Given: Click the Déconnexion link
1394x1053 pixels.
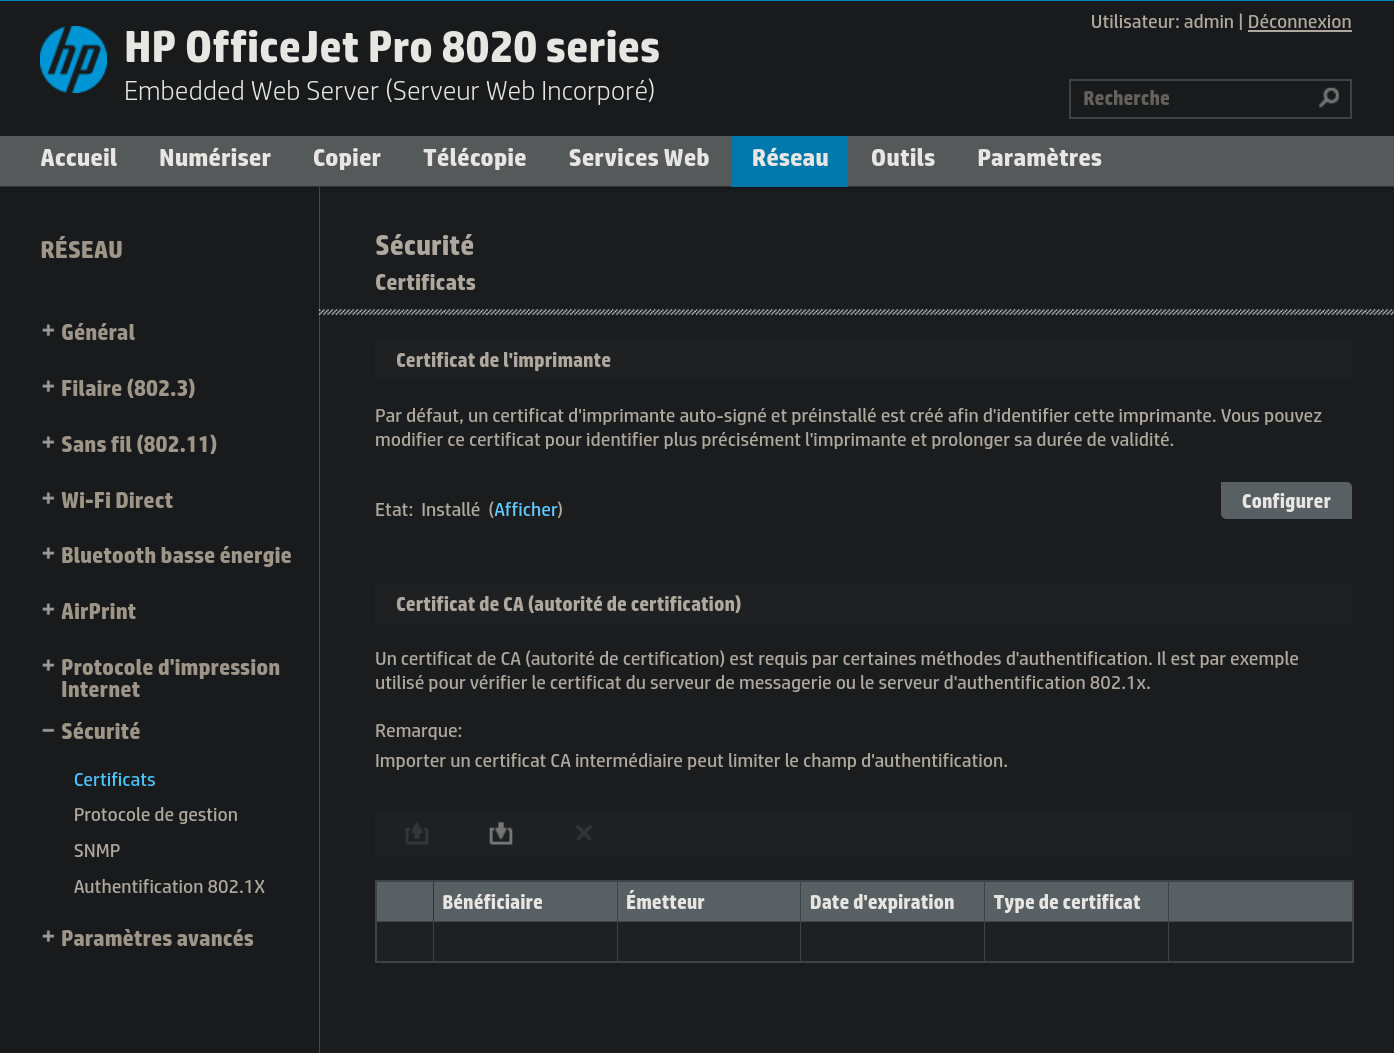Looking at the screenshot, I should [x=1299, y=22].
